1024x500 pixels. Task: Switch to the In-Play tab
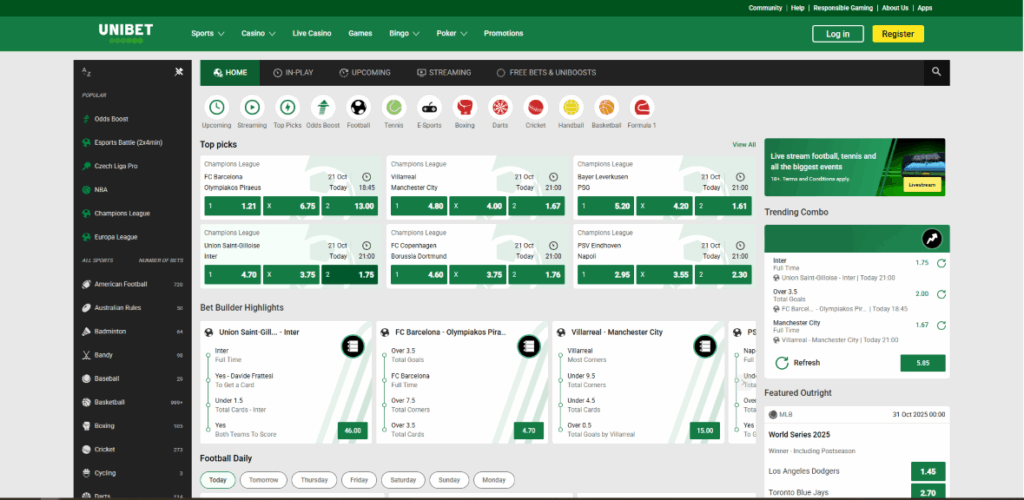(x=293, y=73)
